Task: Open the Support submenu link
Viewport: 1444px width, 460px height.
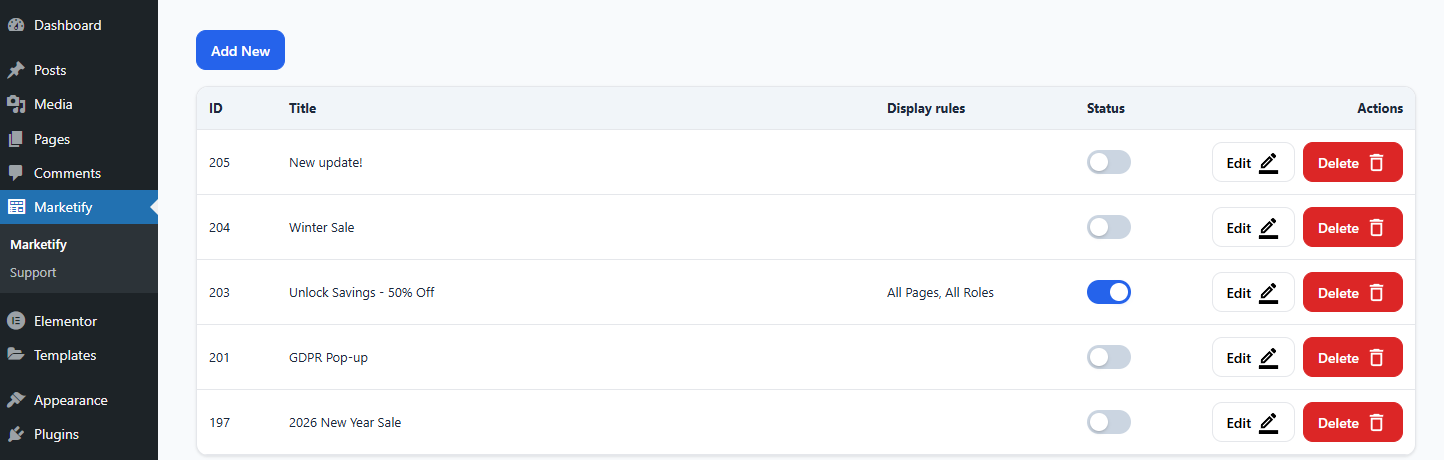Action: pos(33,272)
